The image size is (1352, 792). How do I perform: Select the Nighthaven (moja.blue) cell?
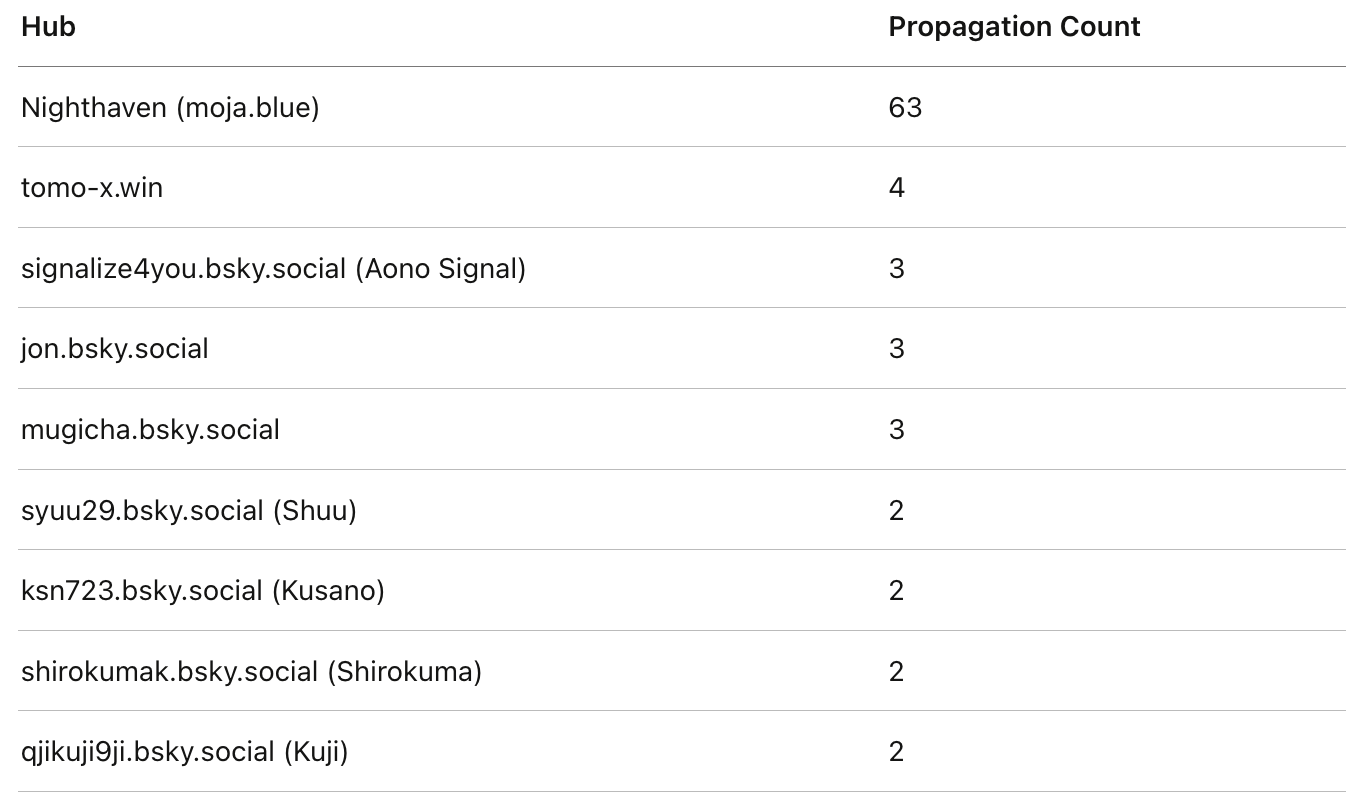pos(170,107)
